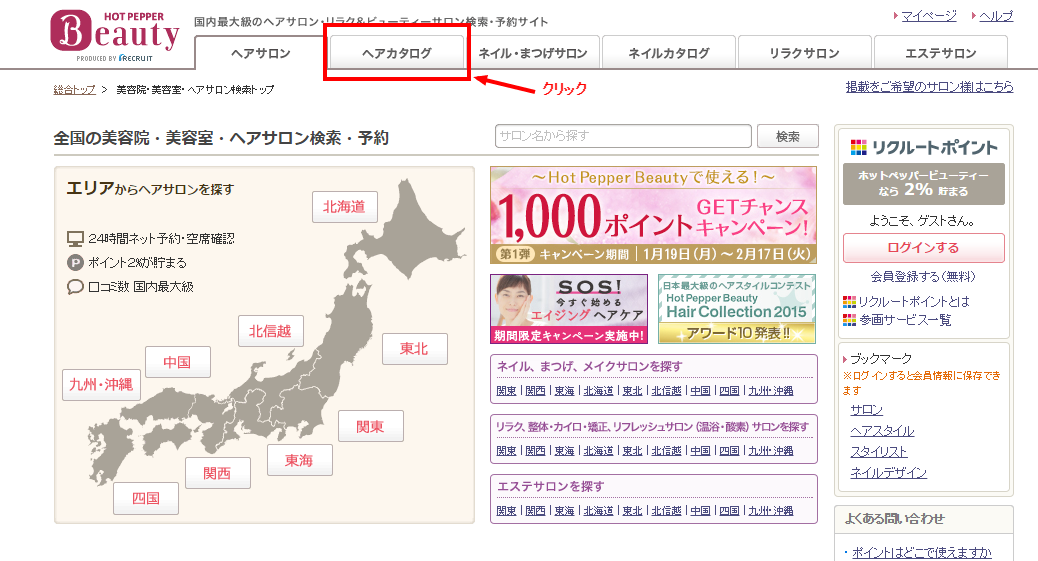Viewport: 1038px width, 561px height.
Task: Click the ヘルプ link at top
Action: (x=996, y=16)
